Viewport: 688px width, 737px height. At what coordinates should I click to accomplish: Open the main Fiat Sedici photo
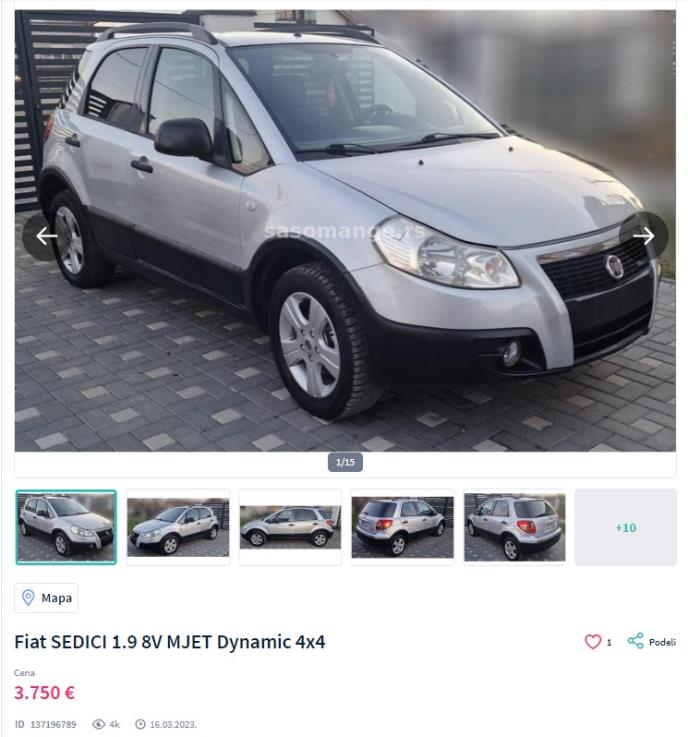[x=345, y=231]
